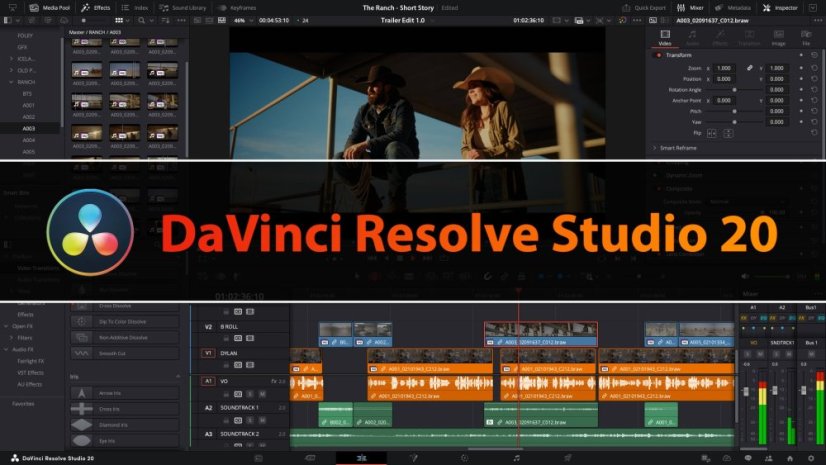Expand the KEELA... bin folder
Image resolution: width=826 pixels, height=465 pixels.
coord(11,58)
